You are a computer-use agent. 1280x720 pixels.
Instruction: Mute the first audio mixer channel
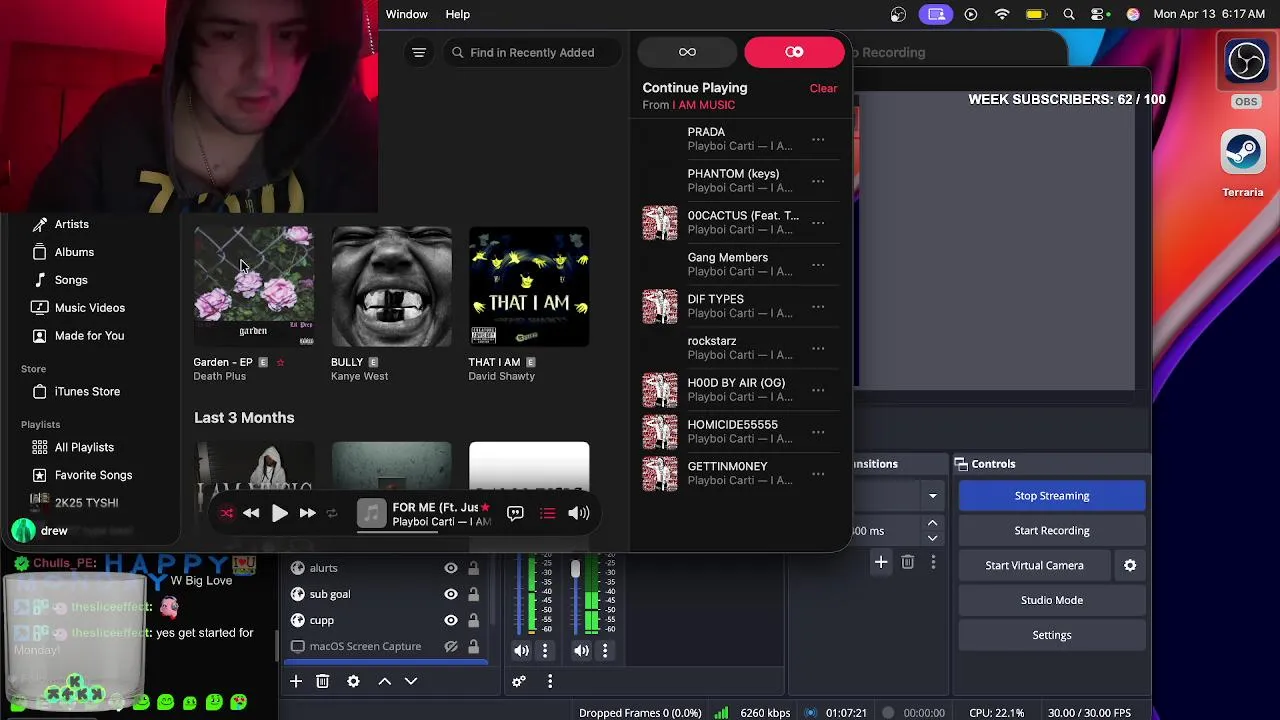(522, 650)
